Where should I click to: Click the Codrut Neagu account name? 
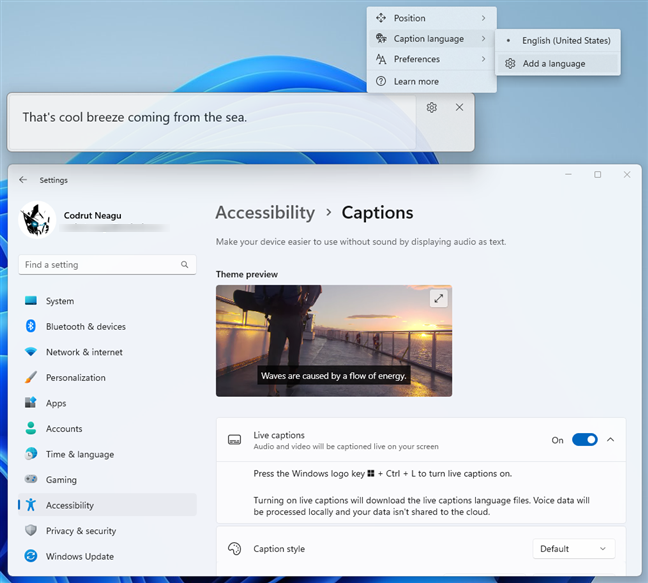coord(93,215)
